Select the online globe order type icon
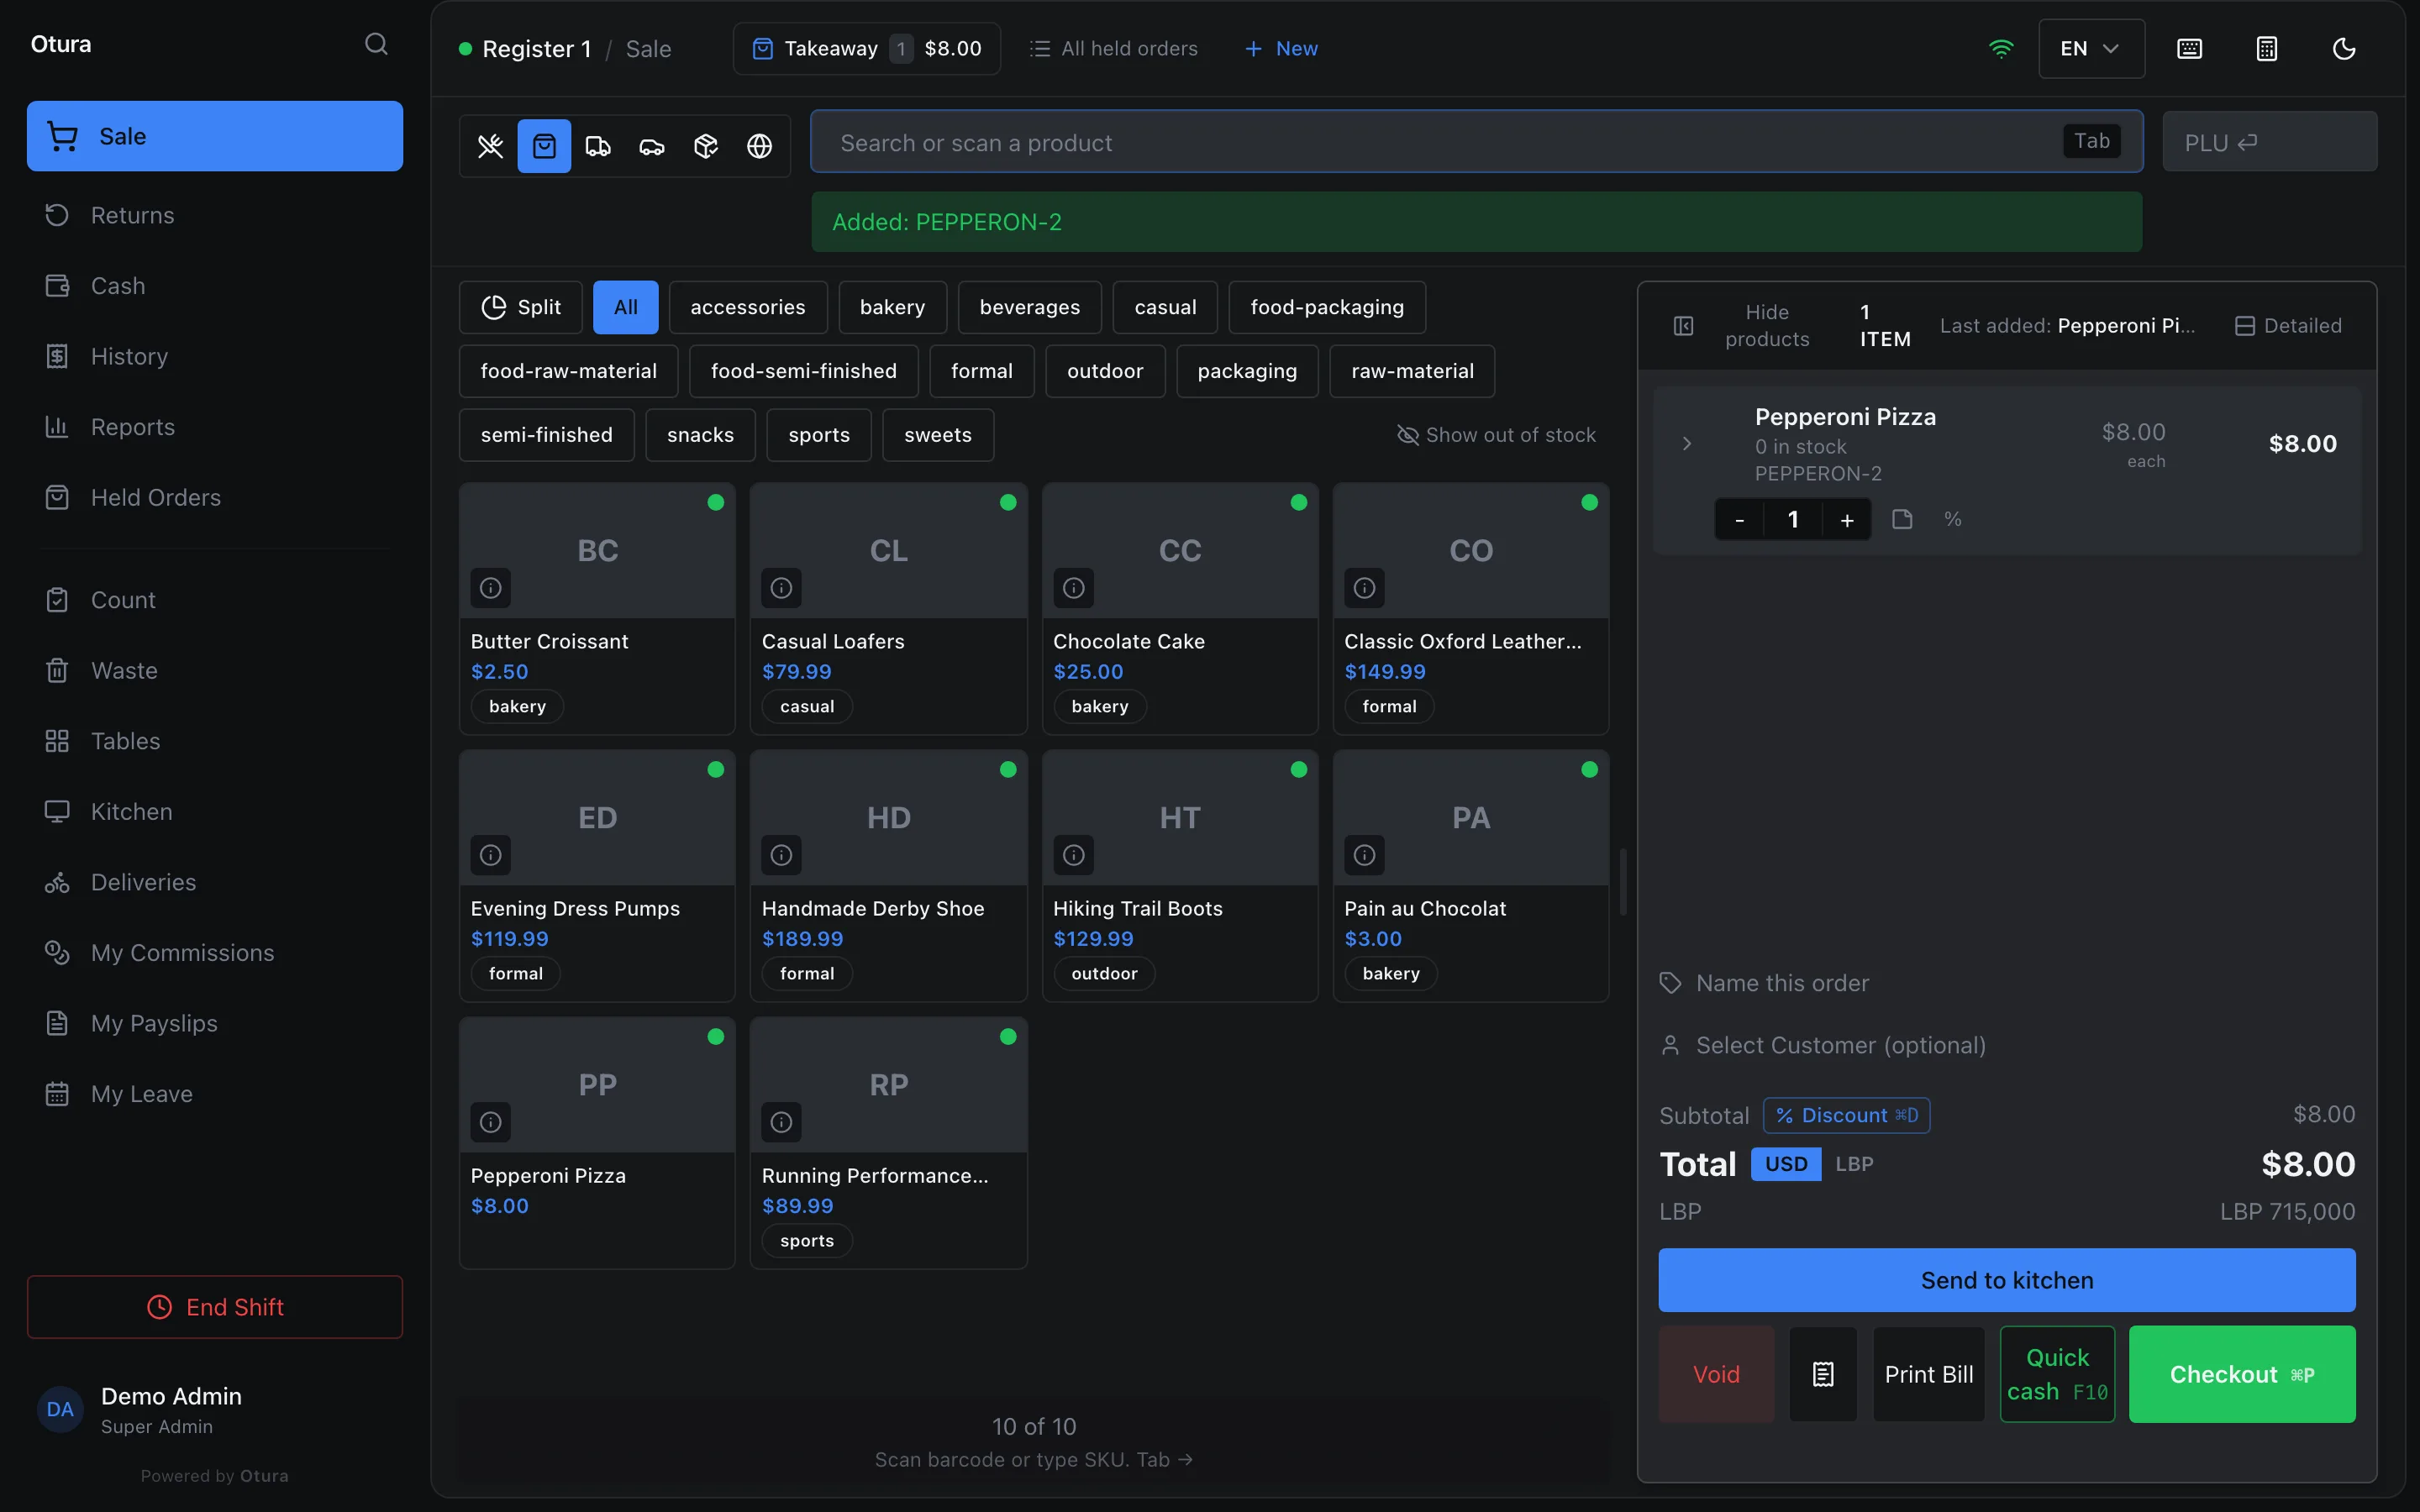Viewport: 2420px width, 1512px height. (760, 146)
